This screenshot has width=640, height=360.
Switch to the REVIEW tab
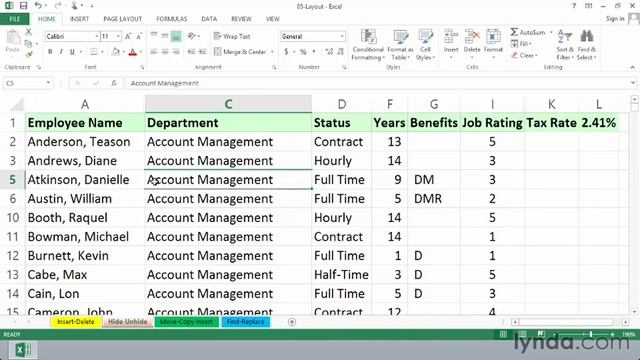point(241,19)
